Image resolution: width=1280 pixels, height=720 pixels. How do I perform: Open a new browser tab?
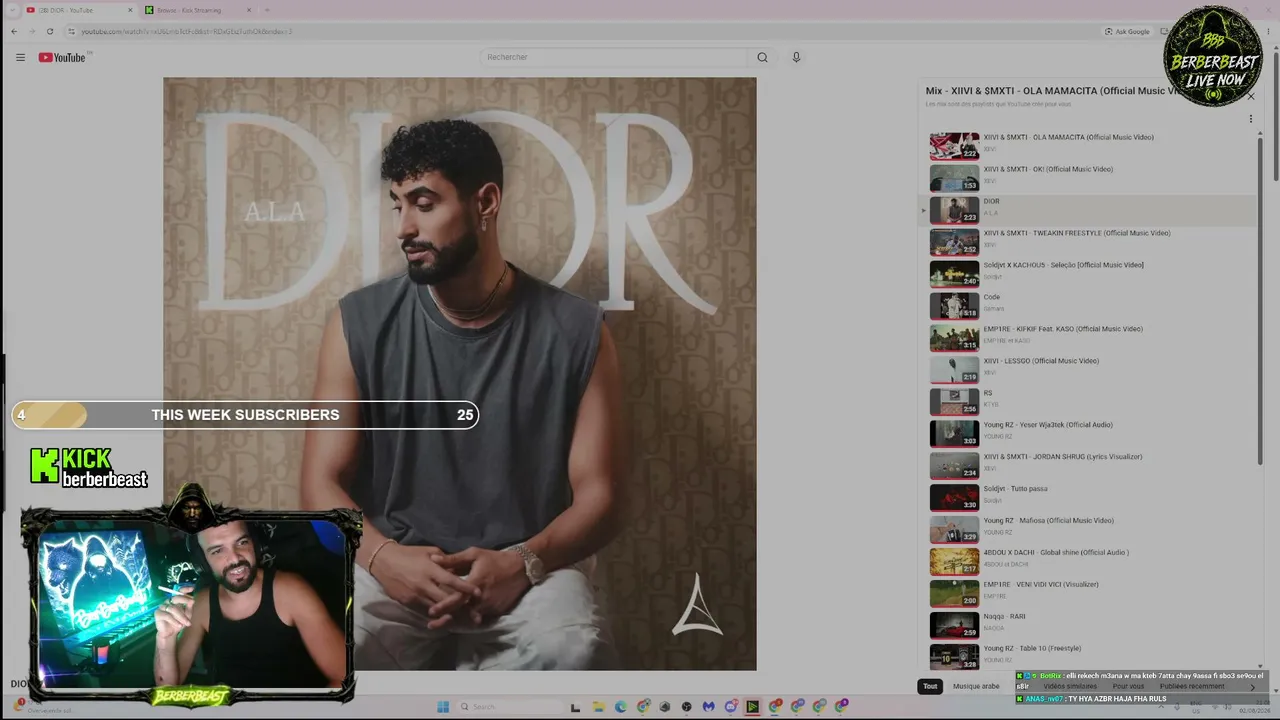pos(266,10)
